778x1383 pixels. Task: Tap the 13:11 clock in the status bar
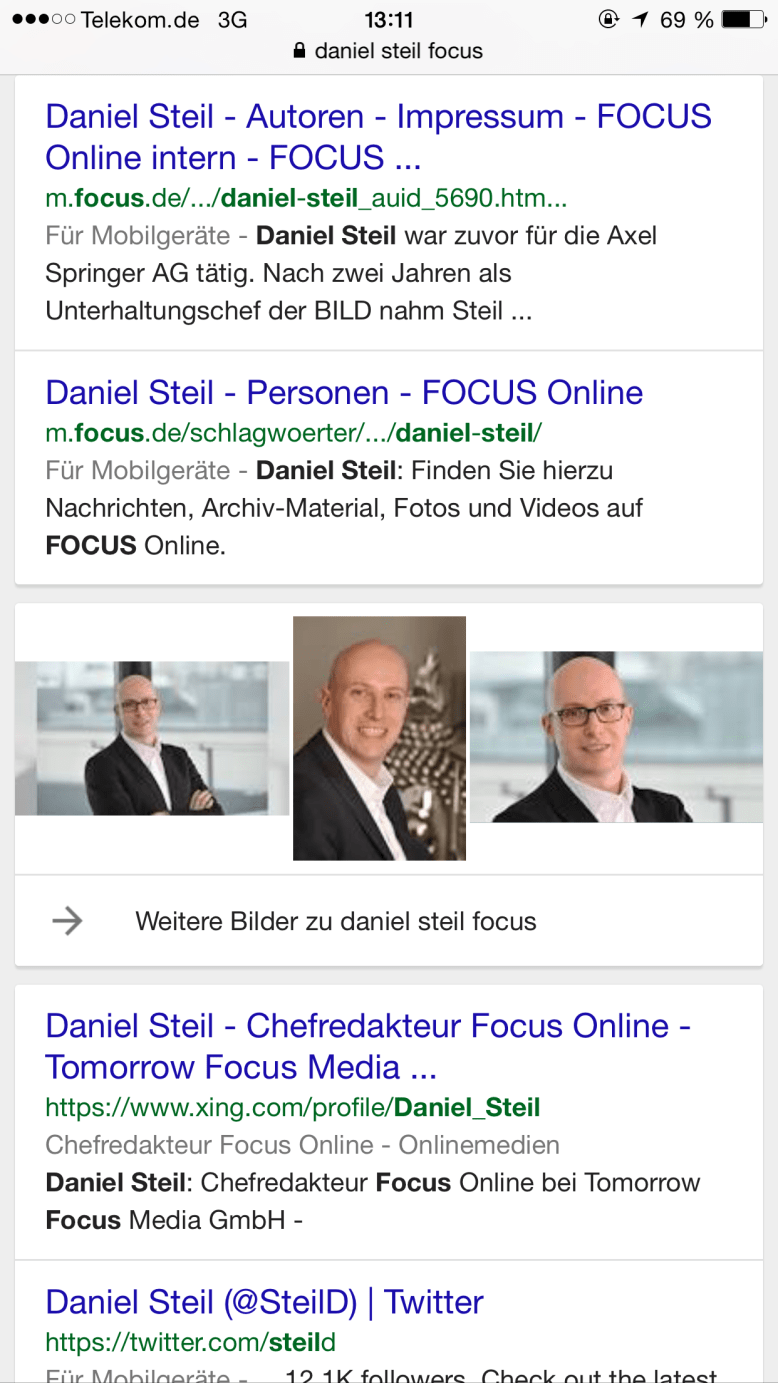coord(389,19)
